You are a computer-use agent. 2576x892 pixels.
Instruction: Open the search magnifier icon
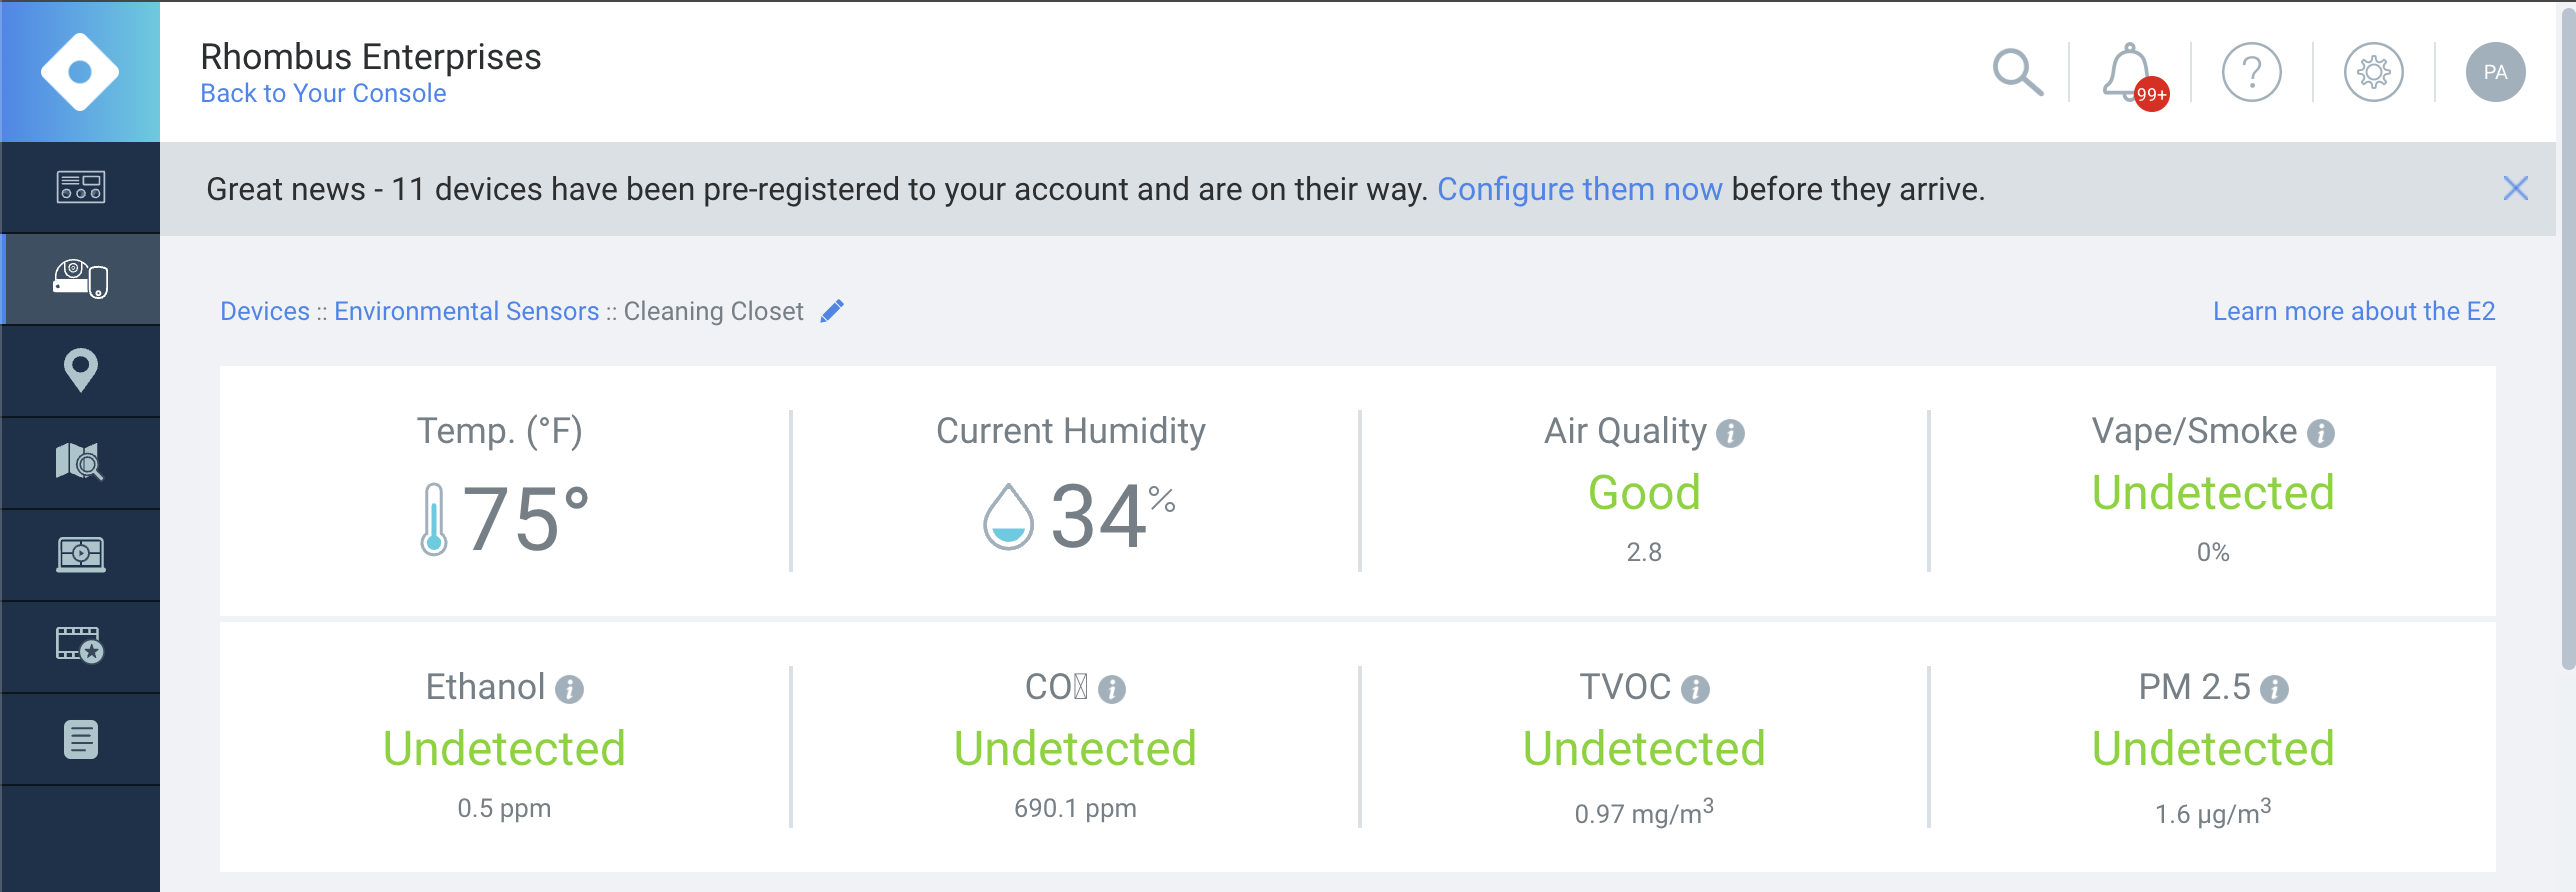click(x=2017, y=72)
